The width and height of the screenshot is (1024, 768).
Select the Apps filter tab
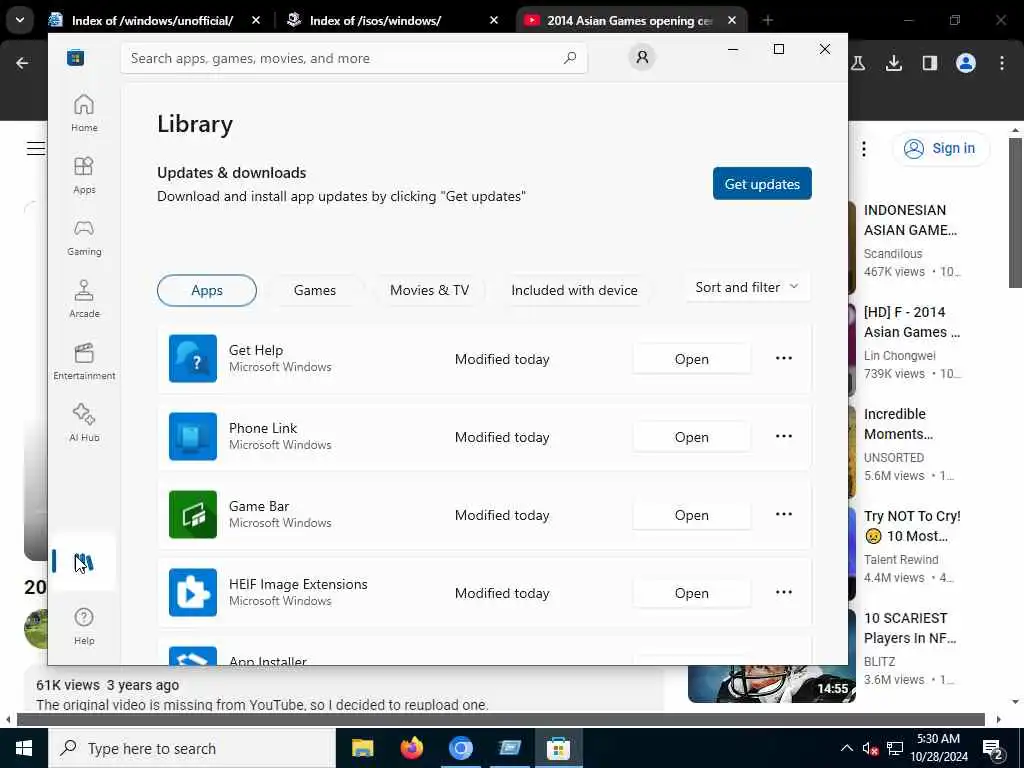[x=207, y=290]
